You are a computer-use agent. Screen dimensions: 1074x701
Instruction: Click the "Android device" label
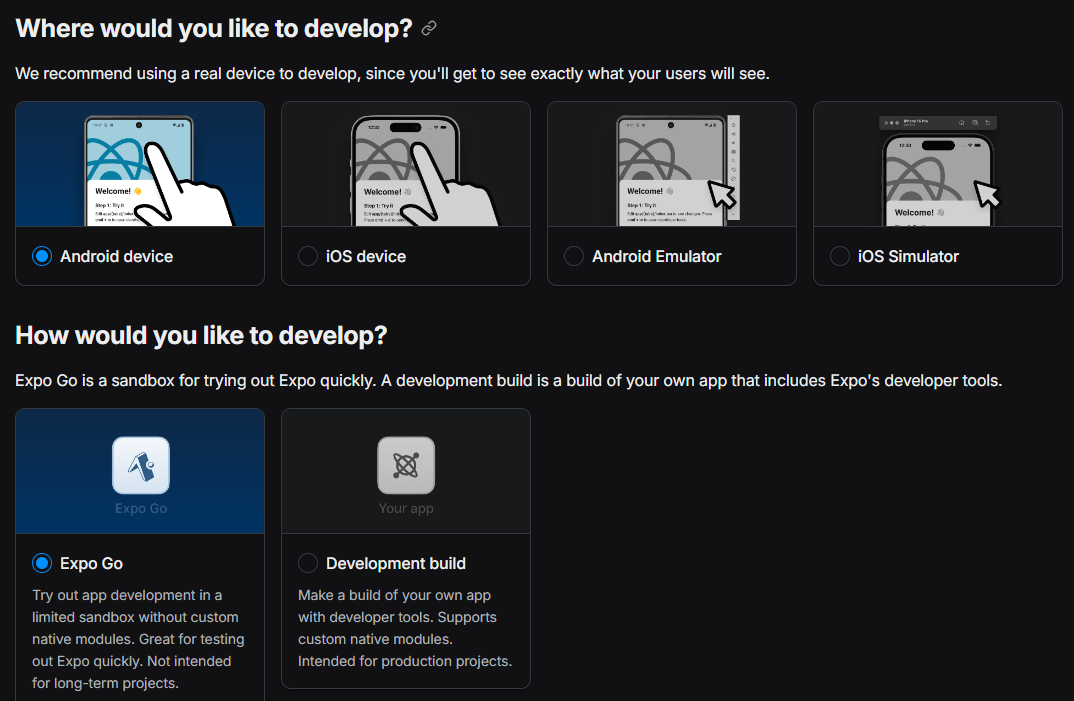click(x=116, y=256)
